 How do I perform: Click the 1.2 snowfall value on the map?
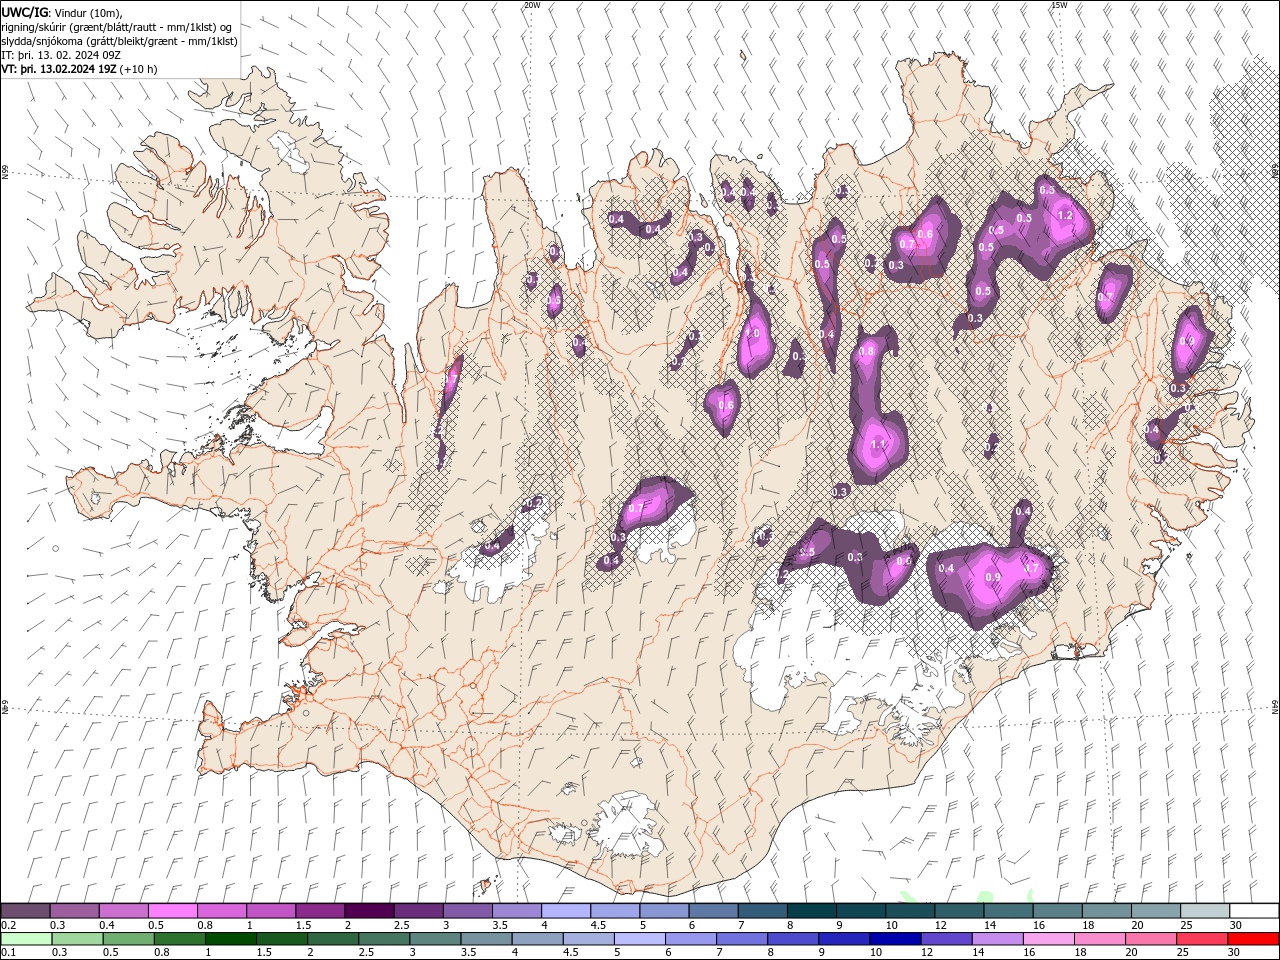[1064, 215]
